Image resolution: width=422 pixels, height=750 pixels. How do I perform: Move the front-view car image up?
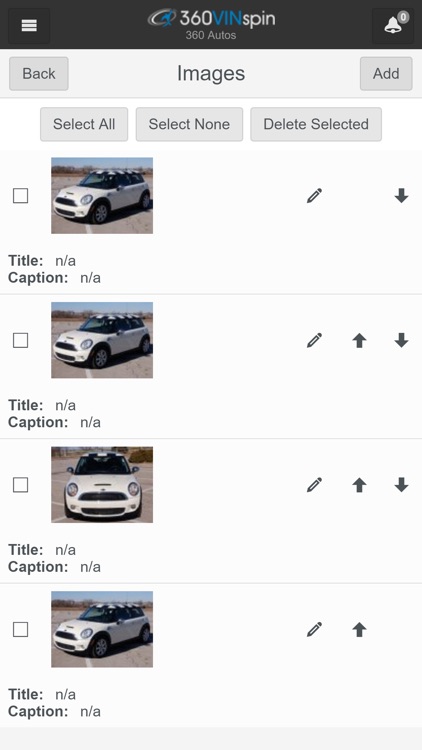click(359, 485)
